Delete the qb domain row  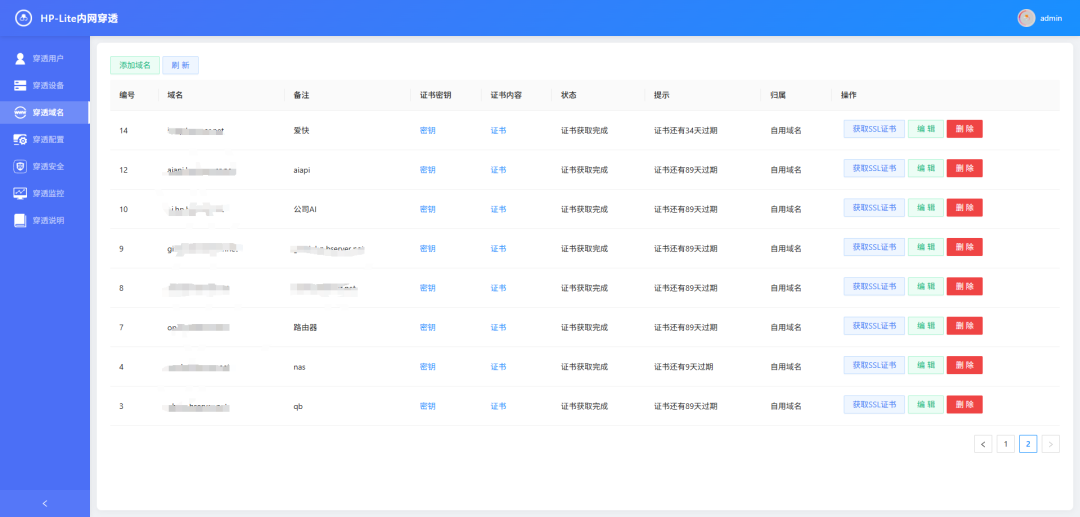tap(964, 405)
